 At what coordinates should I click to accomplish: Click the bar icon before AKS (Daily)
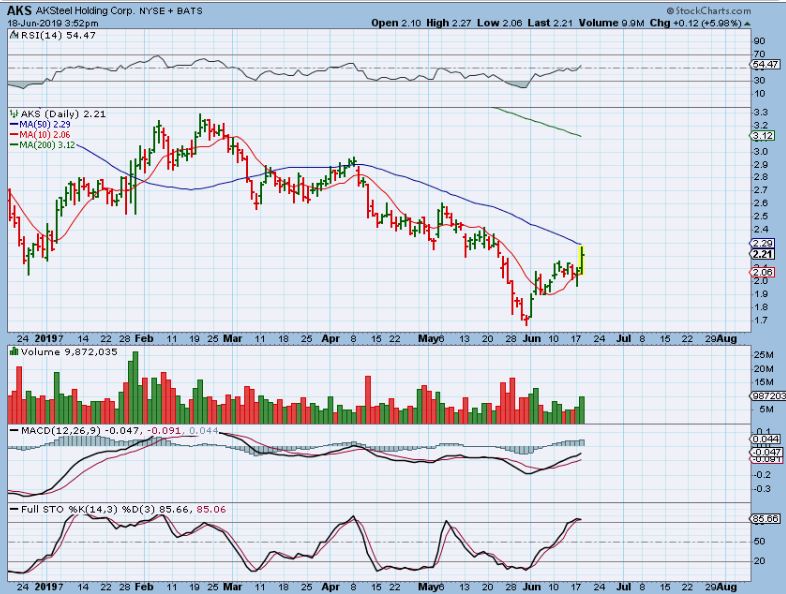pyautogui.click(x=15, y=114)
